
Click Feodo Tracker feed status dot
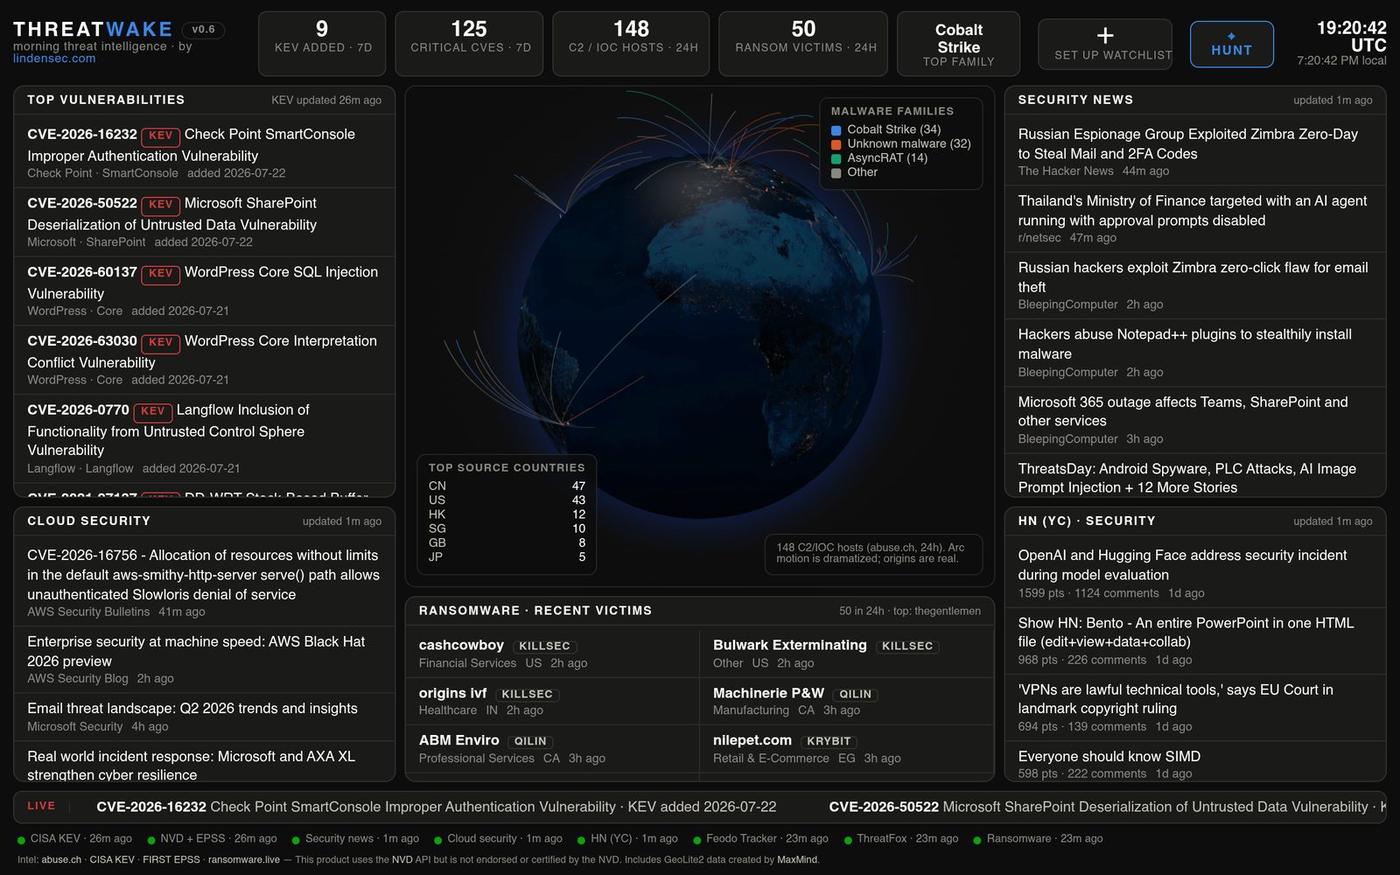(x=697, y=840)
